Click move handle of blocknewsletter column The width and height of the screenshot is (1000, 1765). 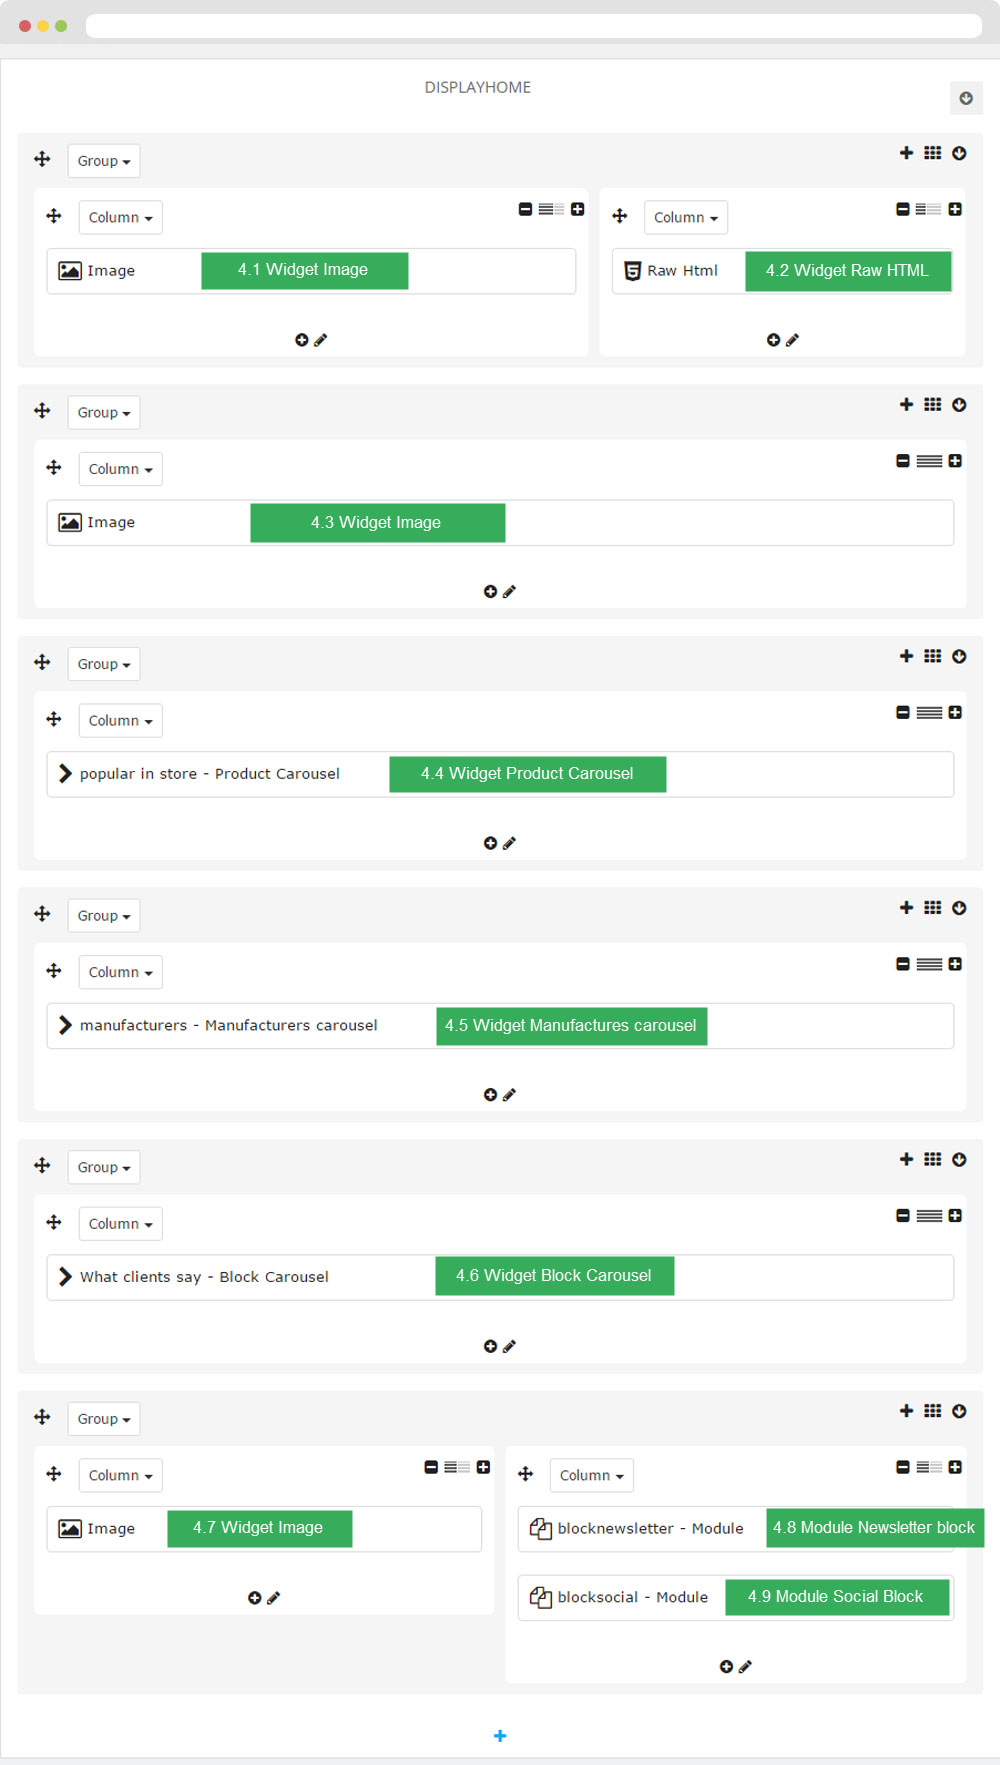pyautogui.click(x=525, y=1474)
